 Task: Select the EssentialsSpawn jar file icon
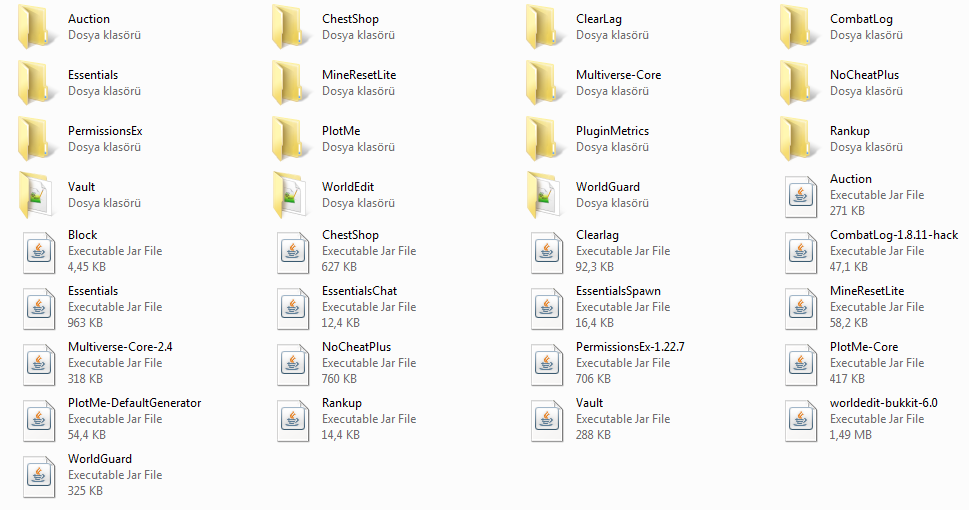[547, 308]
